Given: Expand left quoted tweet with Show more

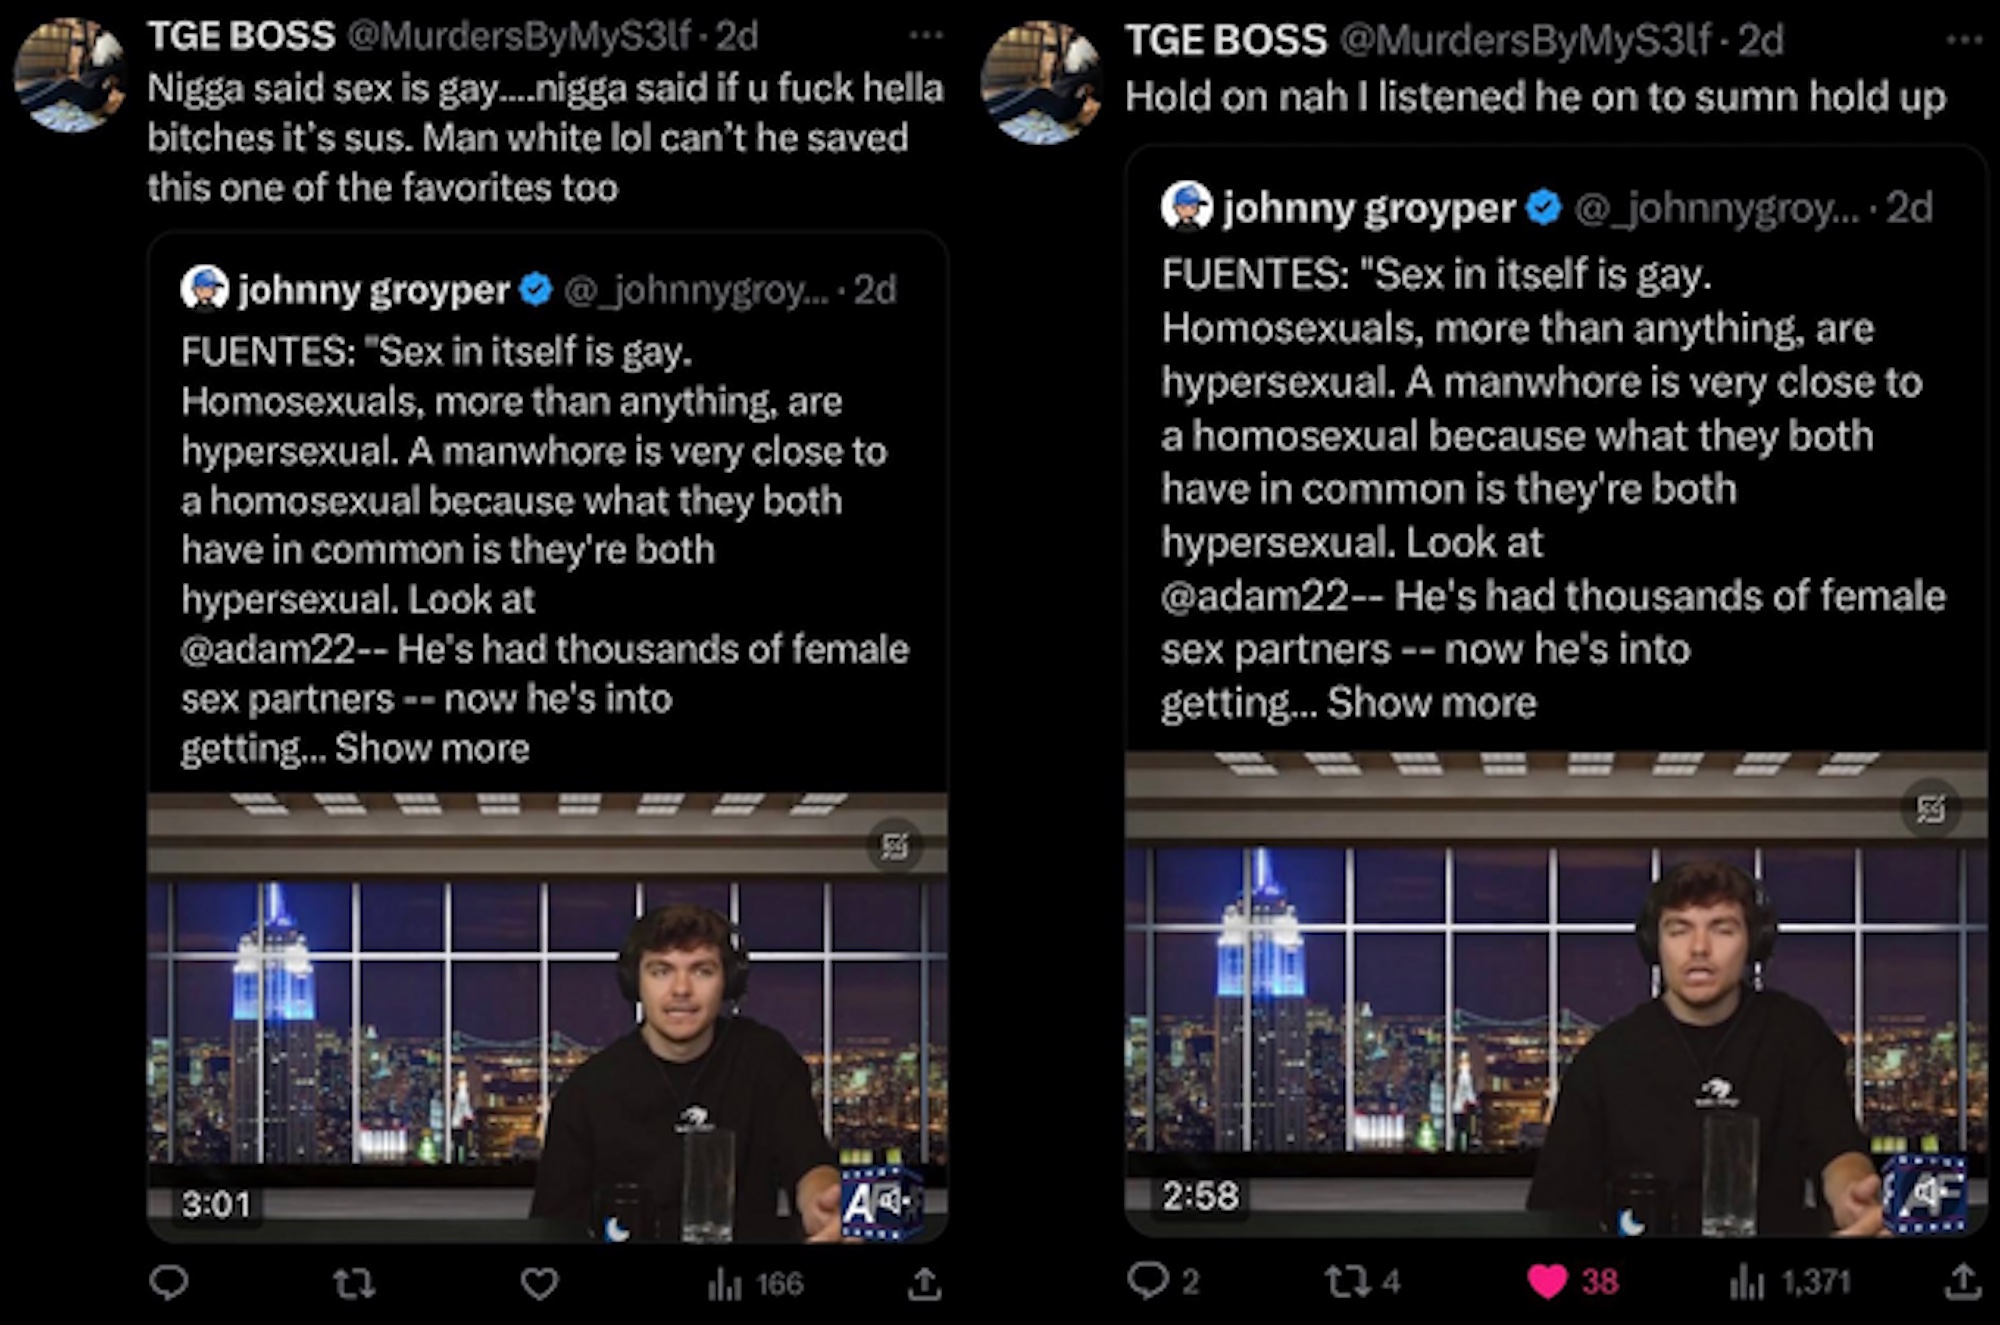Looking at the screenshot, I should point(432,748).
